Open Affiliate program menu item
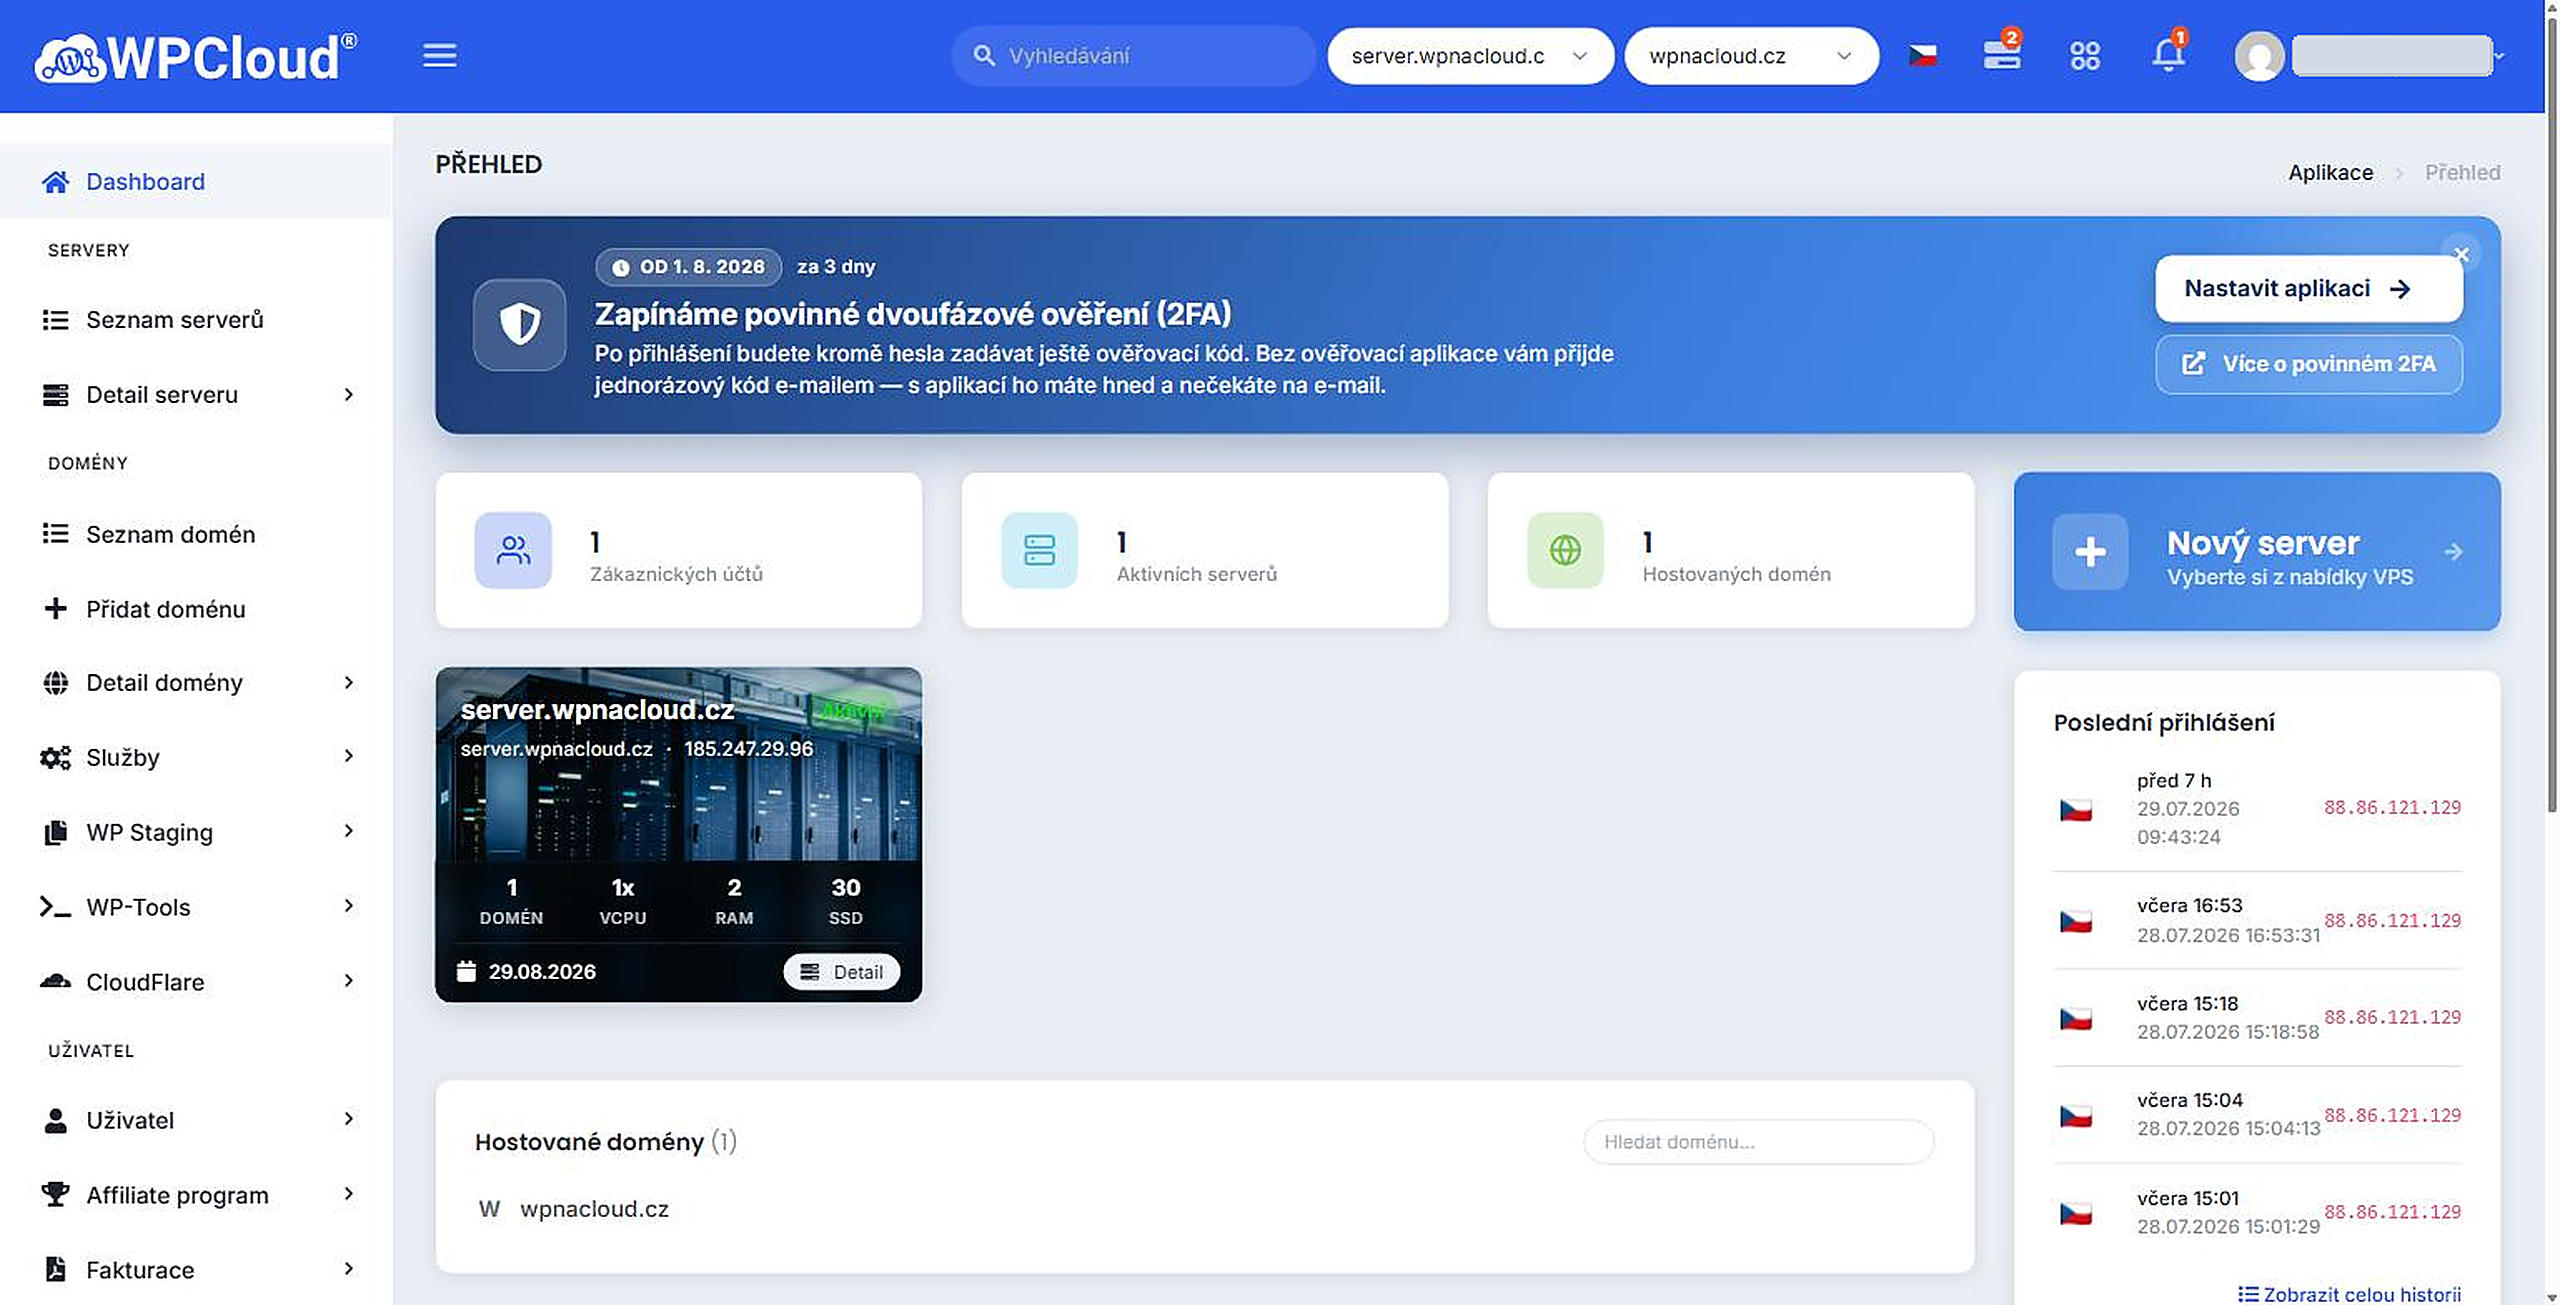Screen dimensions: 2560x1305 196,1195
